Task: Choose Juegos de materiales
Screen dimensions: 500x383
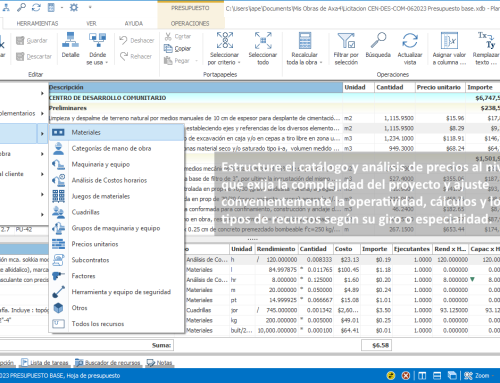Action: pos(117,196)
